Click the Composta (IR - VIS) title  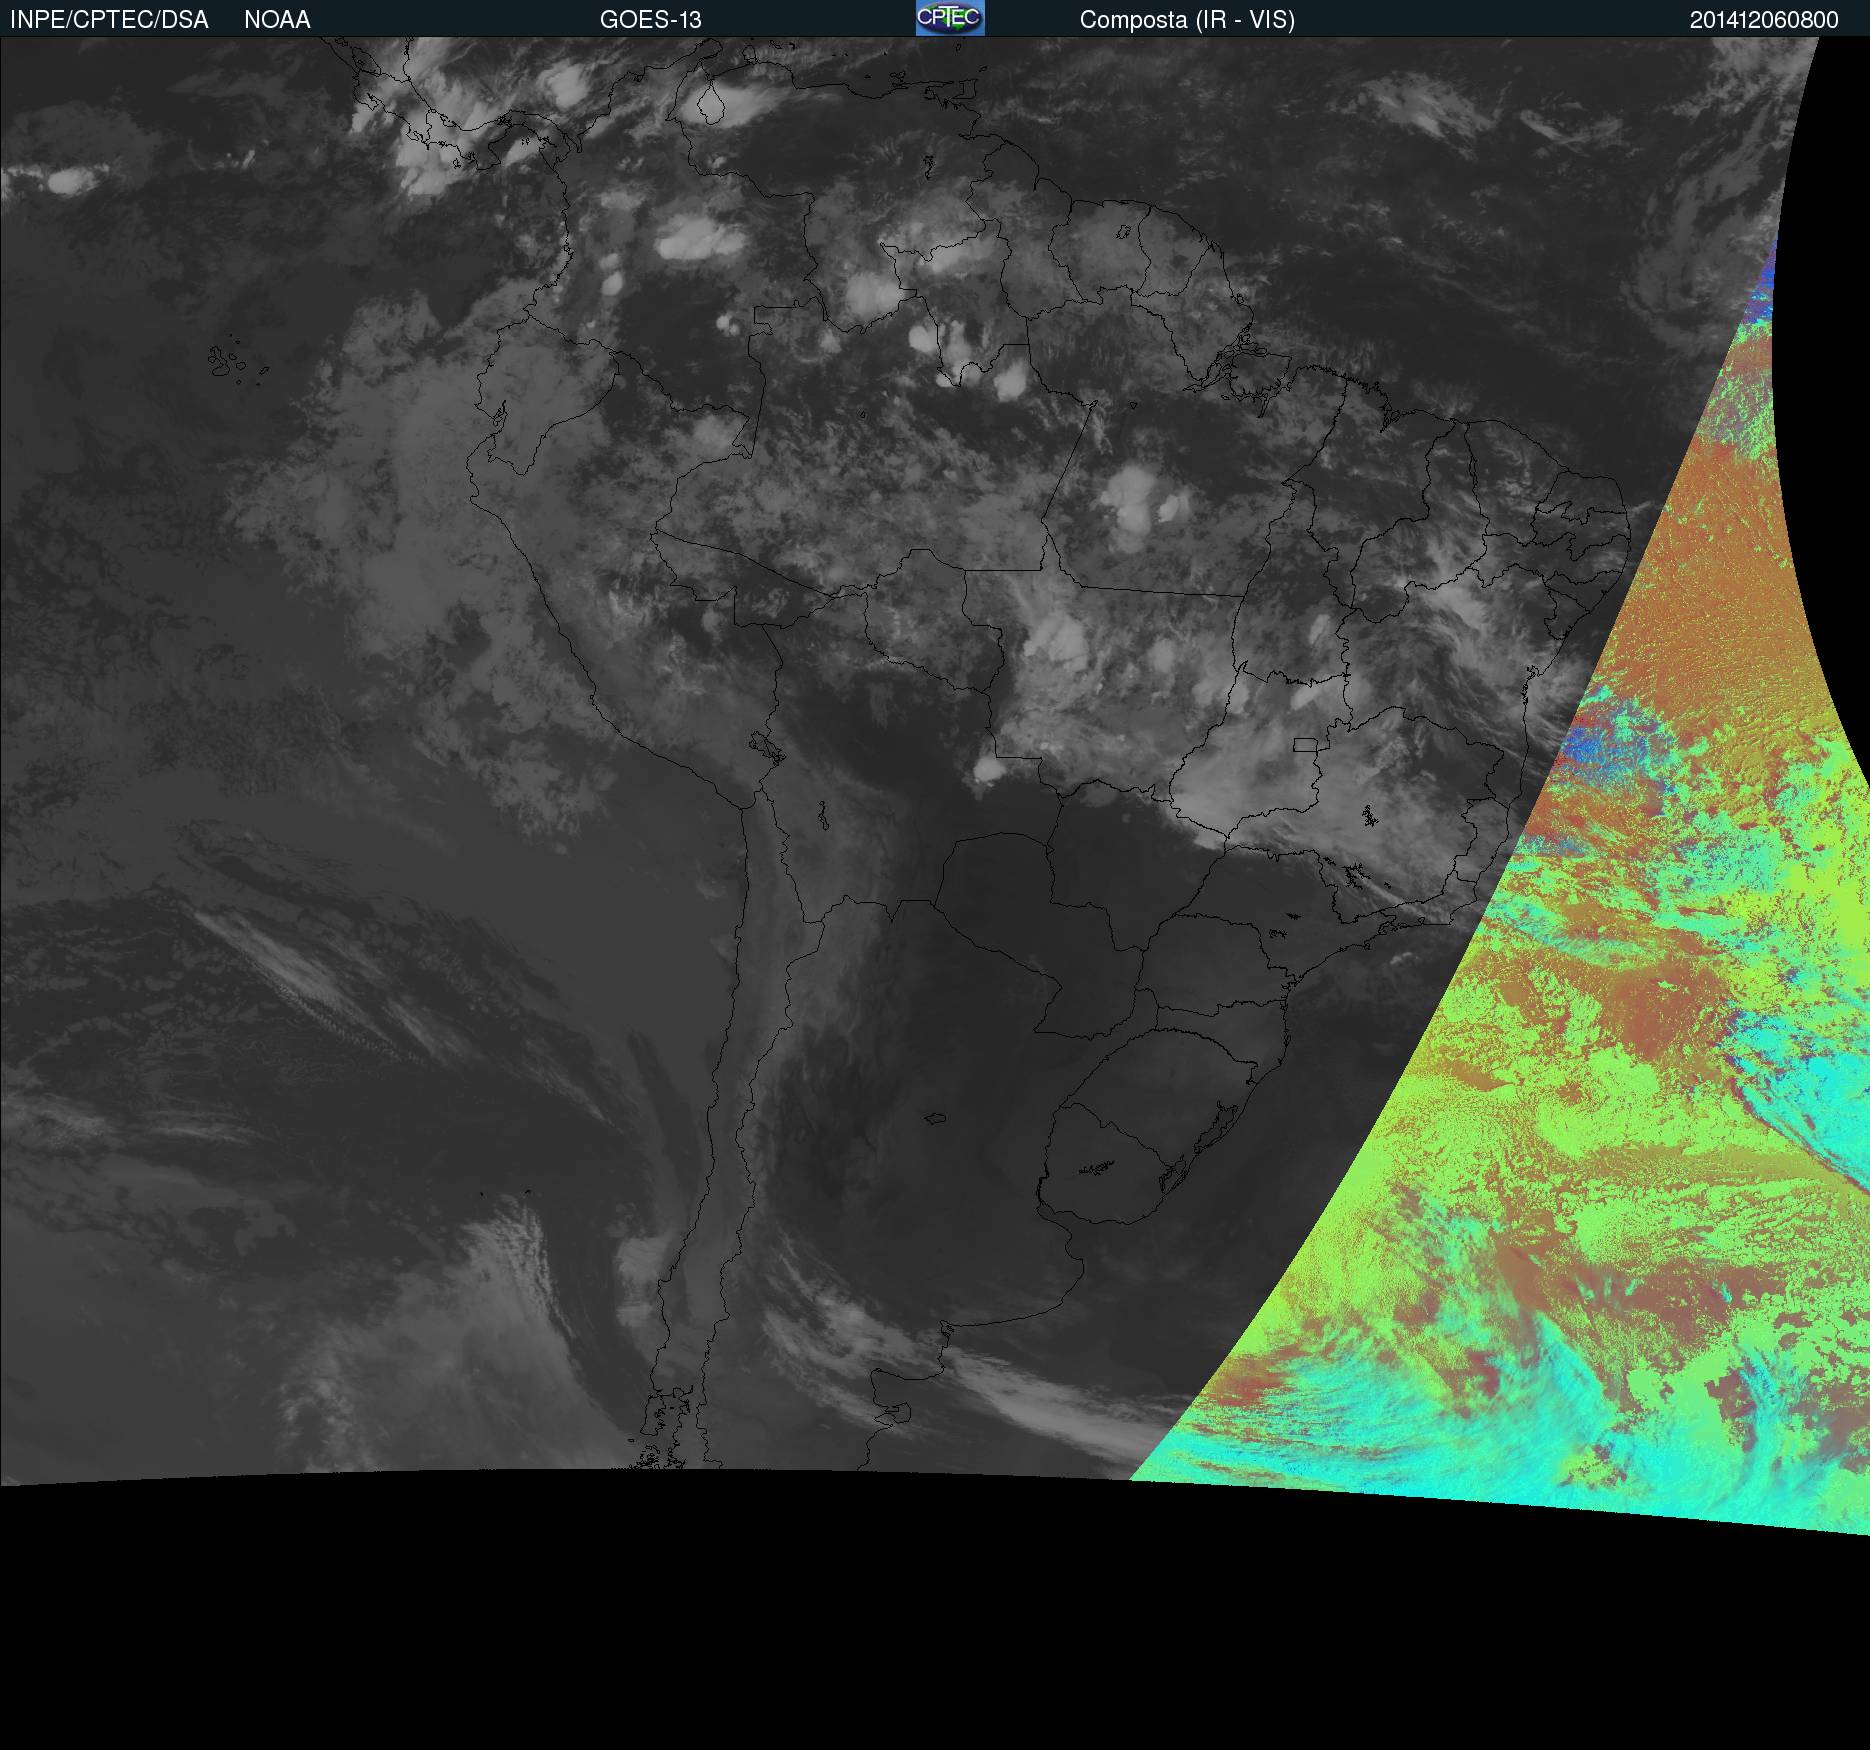tap(1187, 20)
